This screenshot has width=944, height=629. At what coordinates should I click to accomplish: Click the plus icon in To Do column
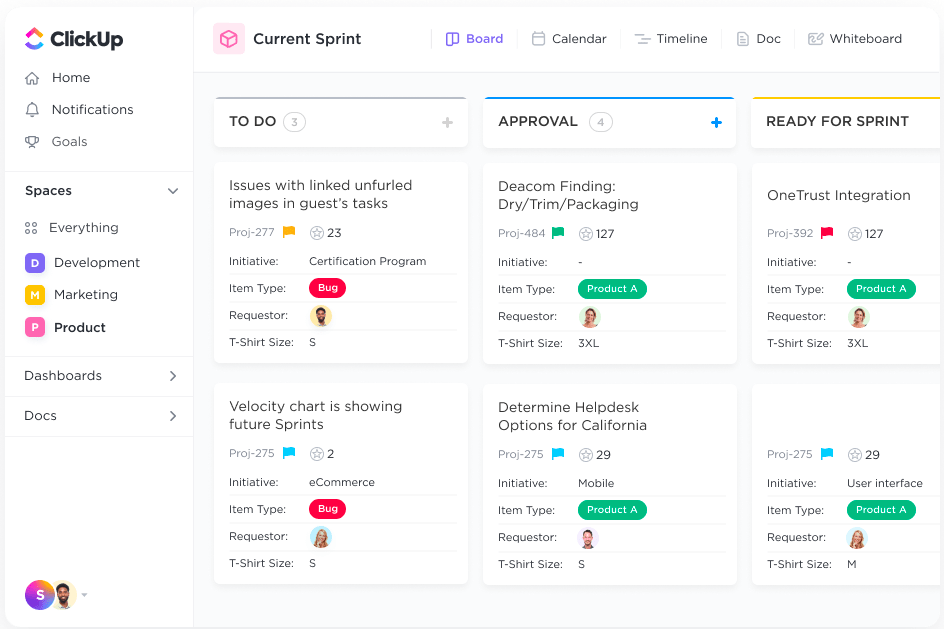447,122
